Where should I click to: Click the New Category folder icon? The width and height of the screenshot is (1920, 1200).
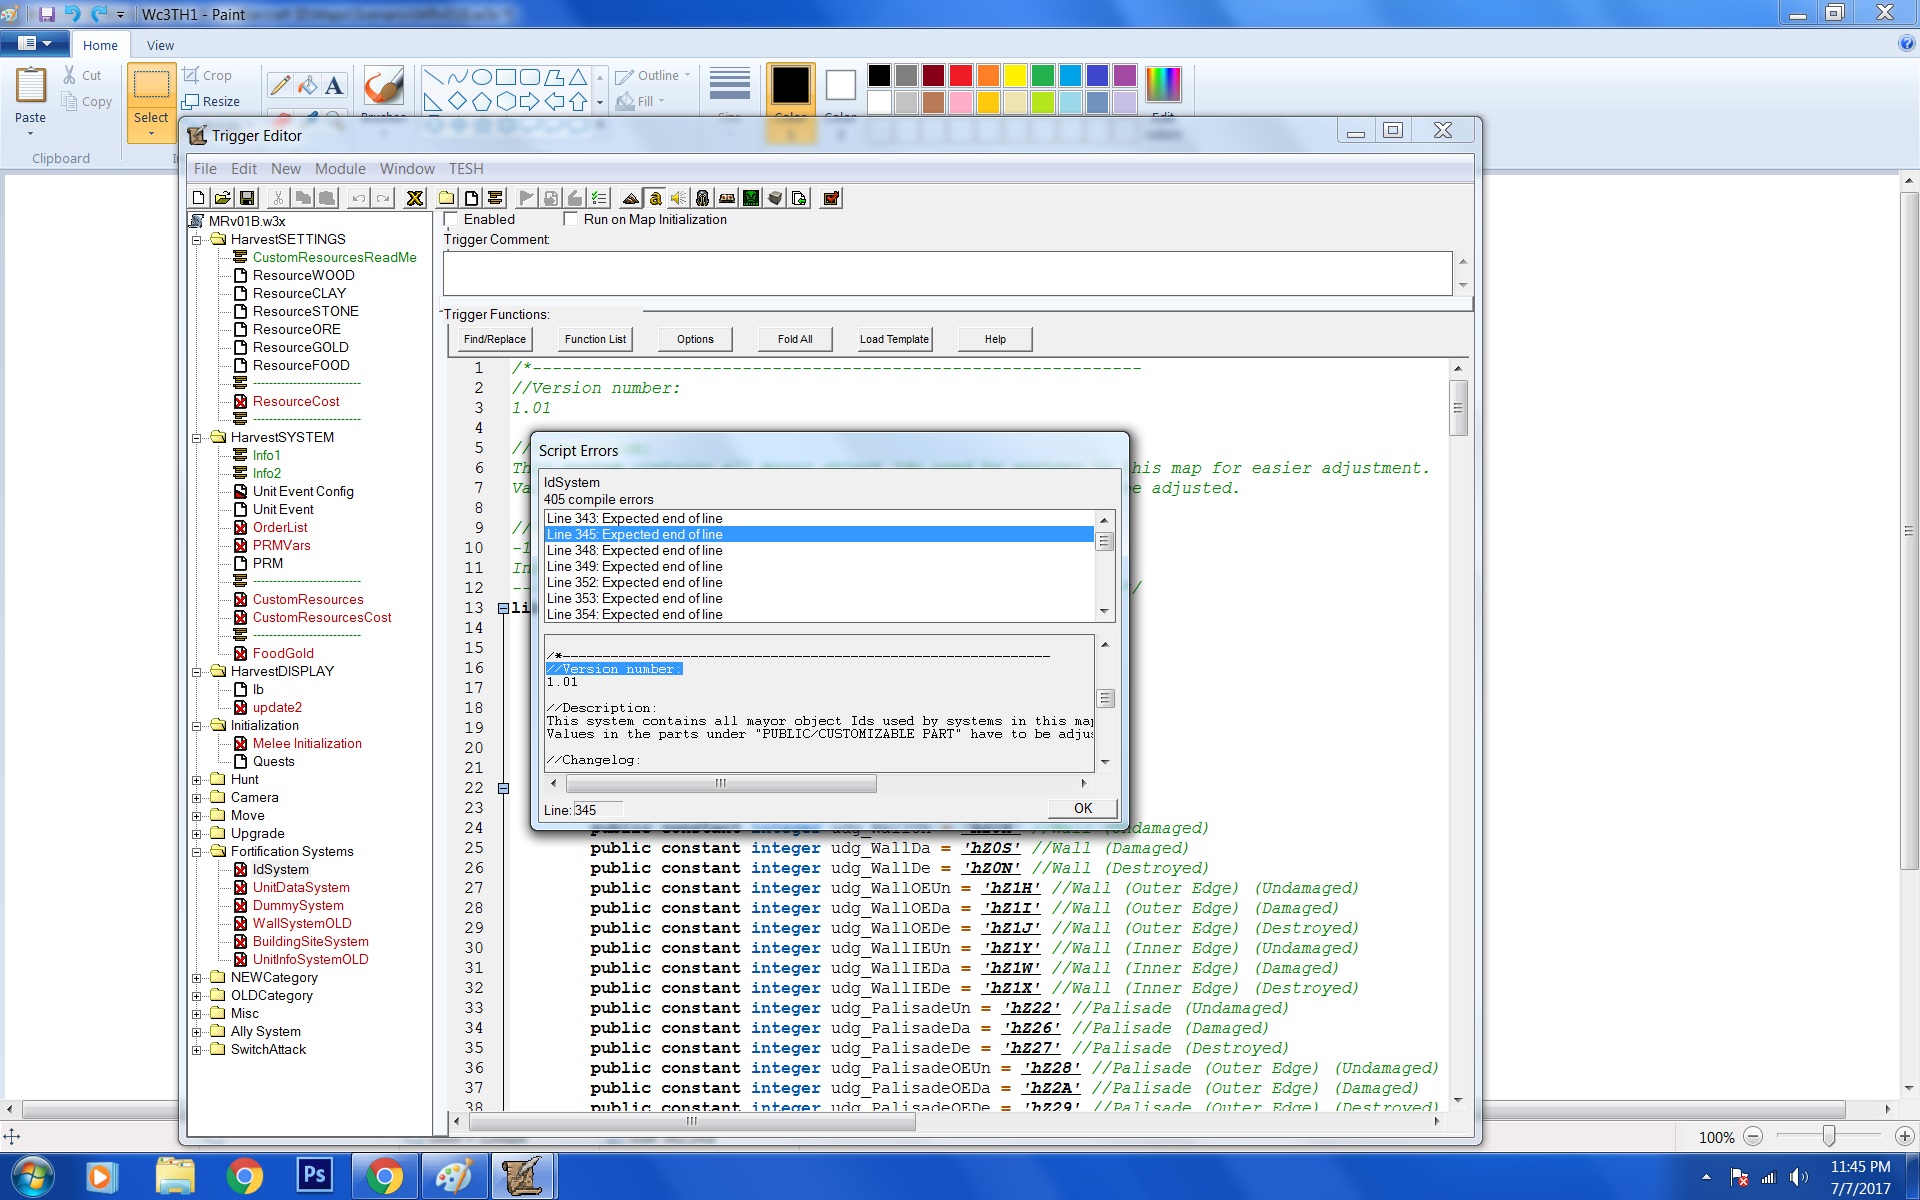tap(447, 198)
